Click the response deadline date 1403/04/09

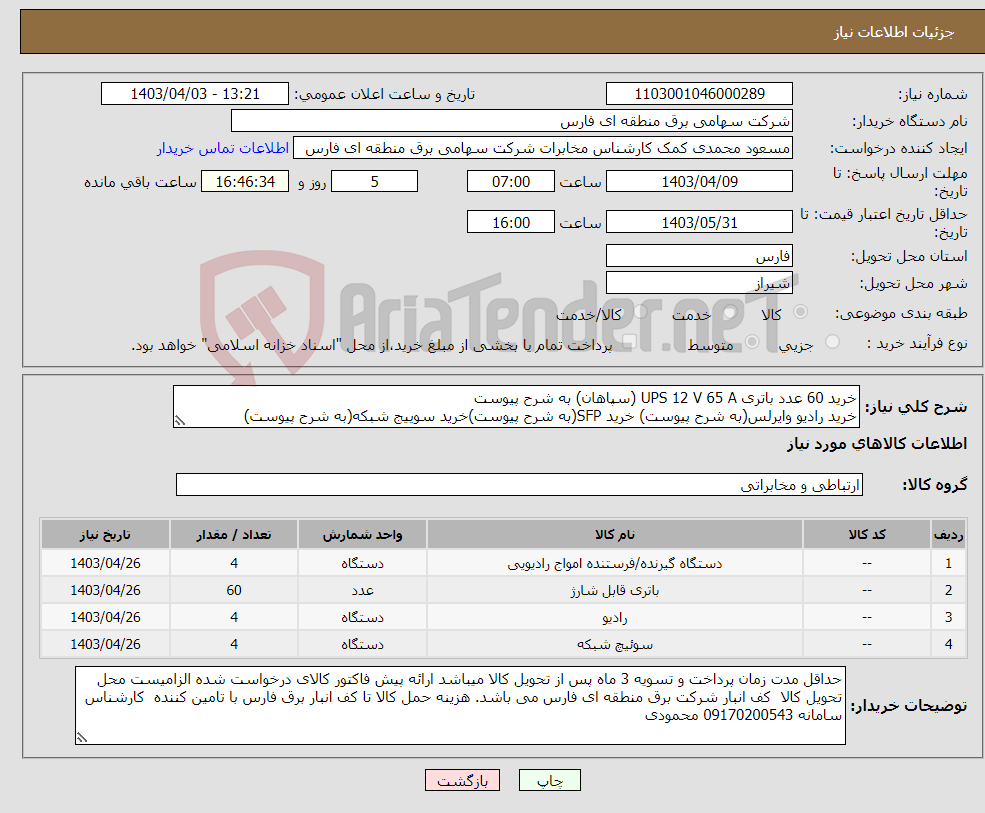click(699, 182)
